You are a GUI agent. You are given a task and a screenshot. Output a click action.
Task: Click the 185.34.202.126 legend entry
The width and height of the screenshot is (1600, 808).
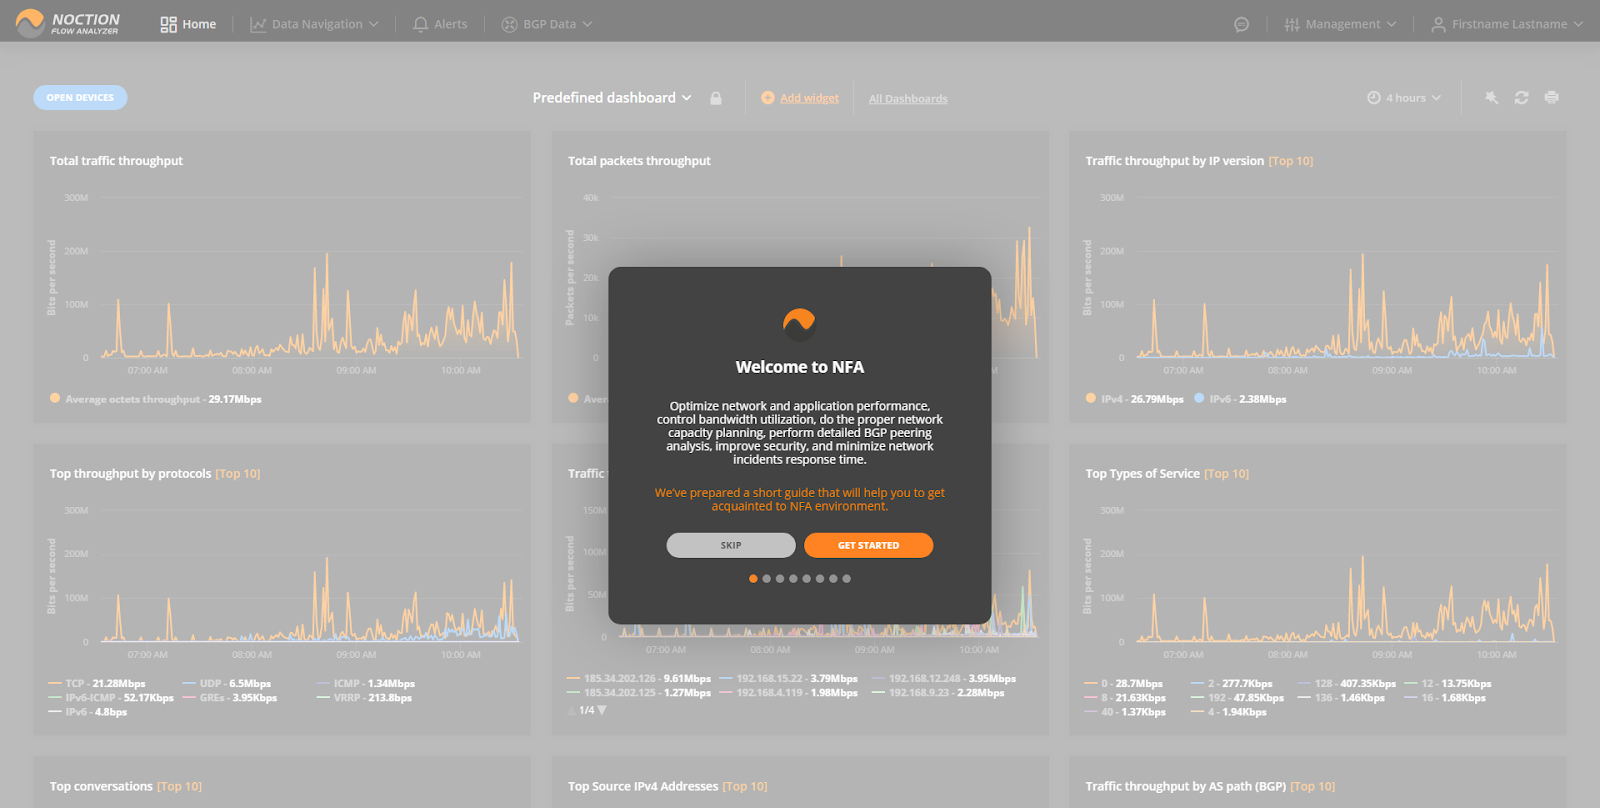pyautogui.click(x=639, y=679)
